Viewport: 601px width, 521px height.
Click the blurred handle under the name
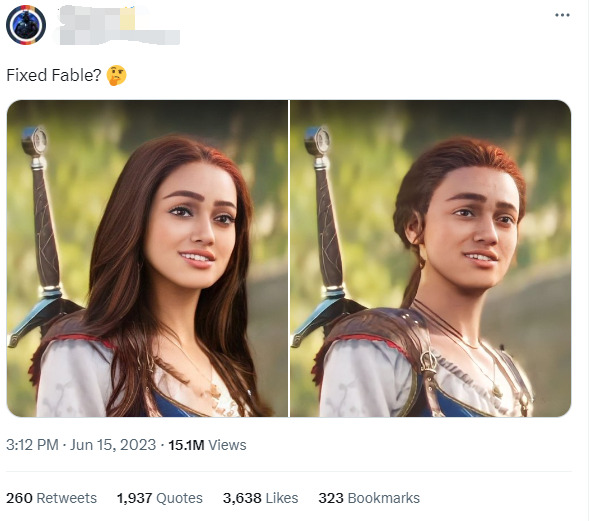[x=117, y=37]
